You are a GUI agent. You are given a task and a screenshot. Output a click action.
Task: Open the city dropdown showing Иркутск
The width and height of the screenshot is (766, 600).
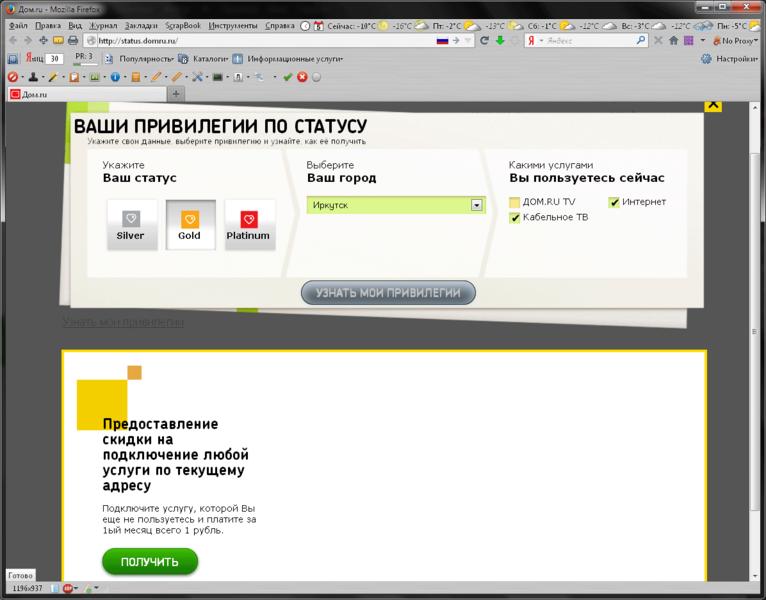pyautogui.click(x=396, y=205)
